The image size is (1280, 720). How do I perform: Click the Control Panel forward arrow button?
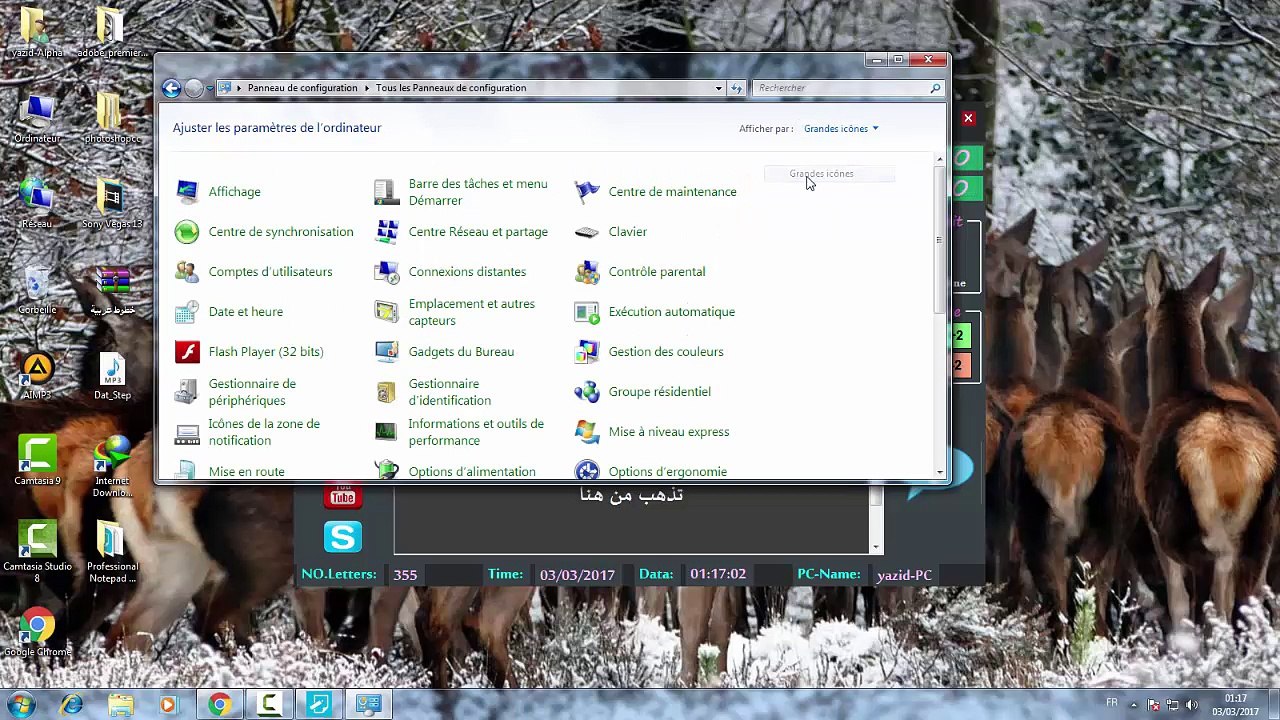tap(194, 88)
